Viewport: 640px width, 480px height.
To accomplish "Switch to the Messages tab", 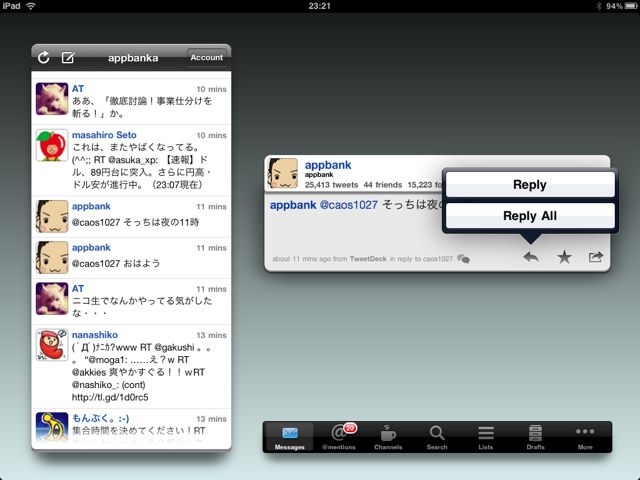I will pos(289,437).
